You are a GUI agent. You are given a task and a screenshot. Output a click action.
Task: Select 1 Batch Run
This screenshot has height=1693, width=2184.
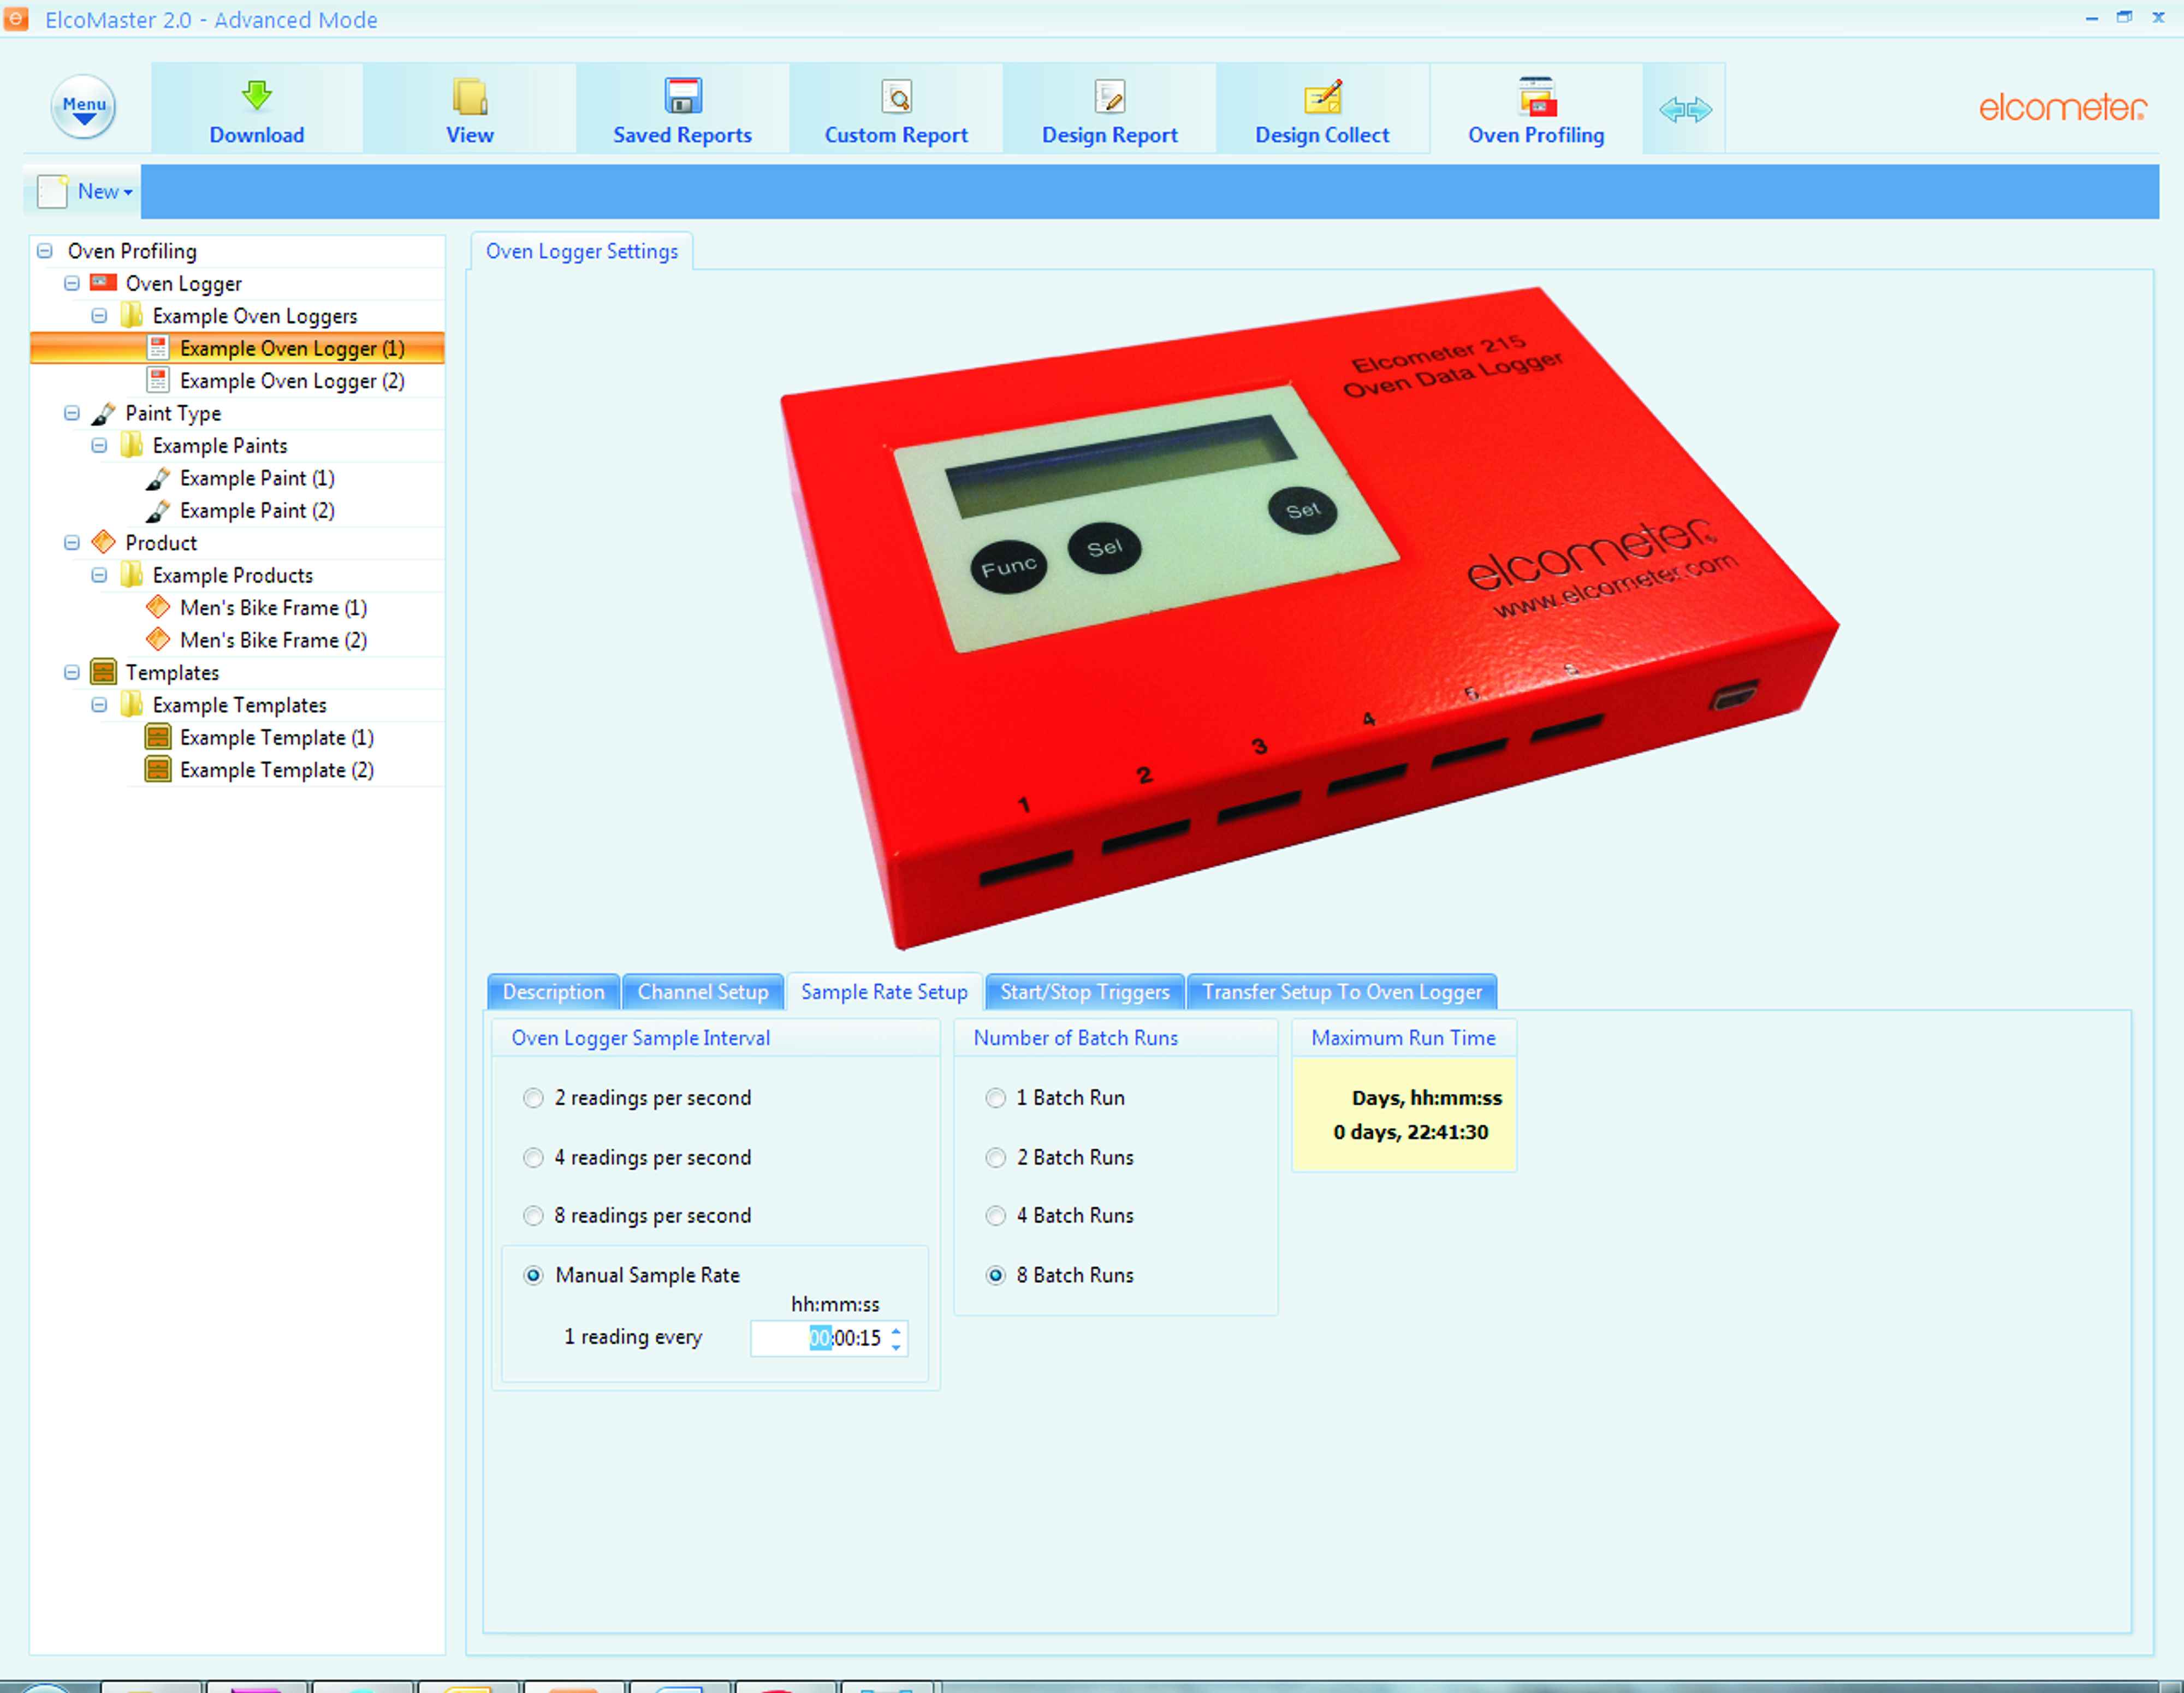[996, 1098]
